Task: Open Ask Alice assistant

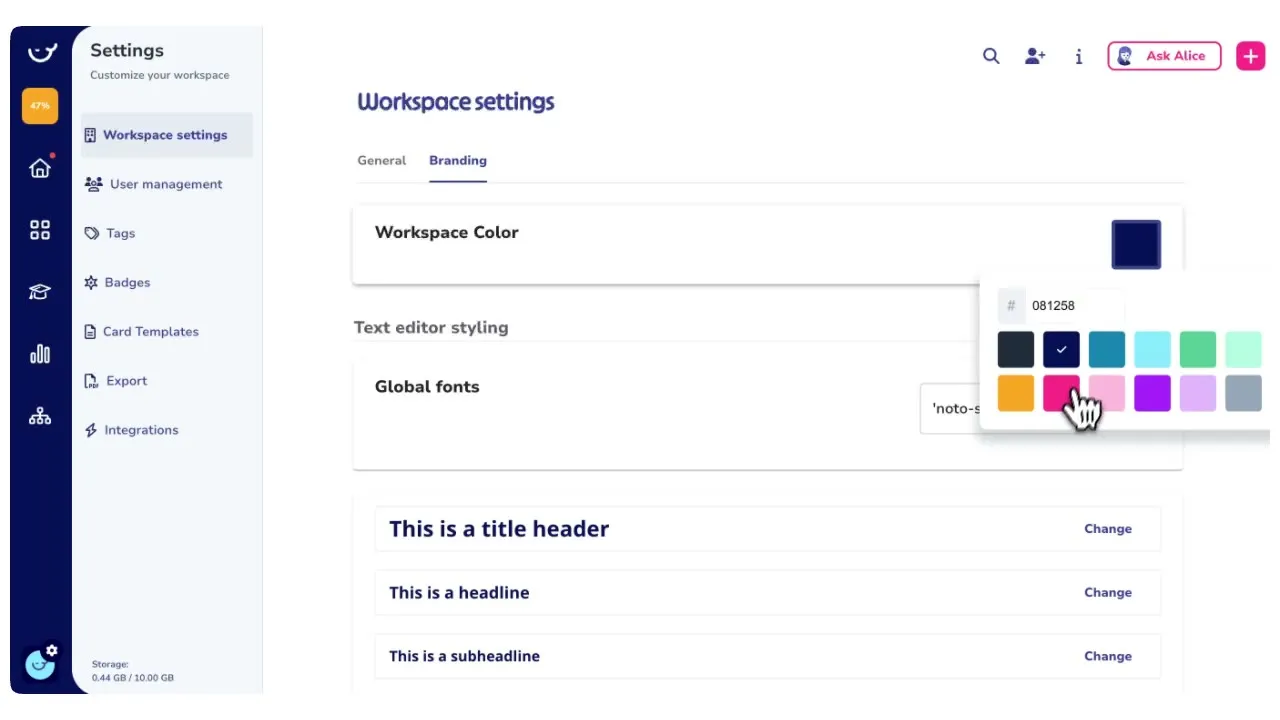Action: coord(1164,56)
